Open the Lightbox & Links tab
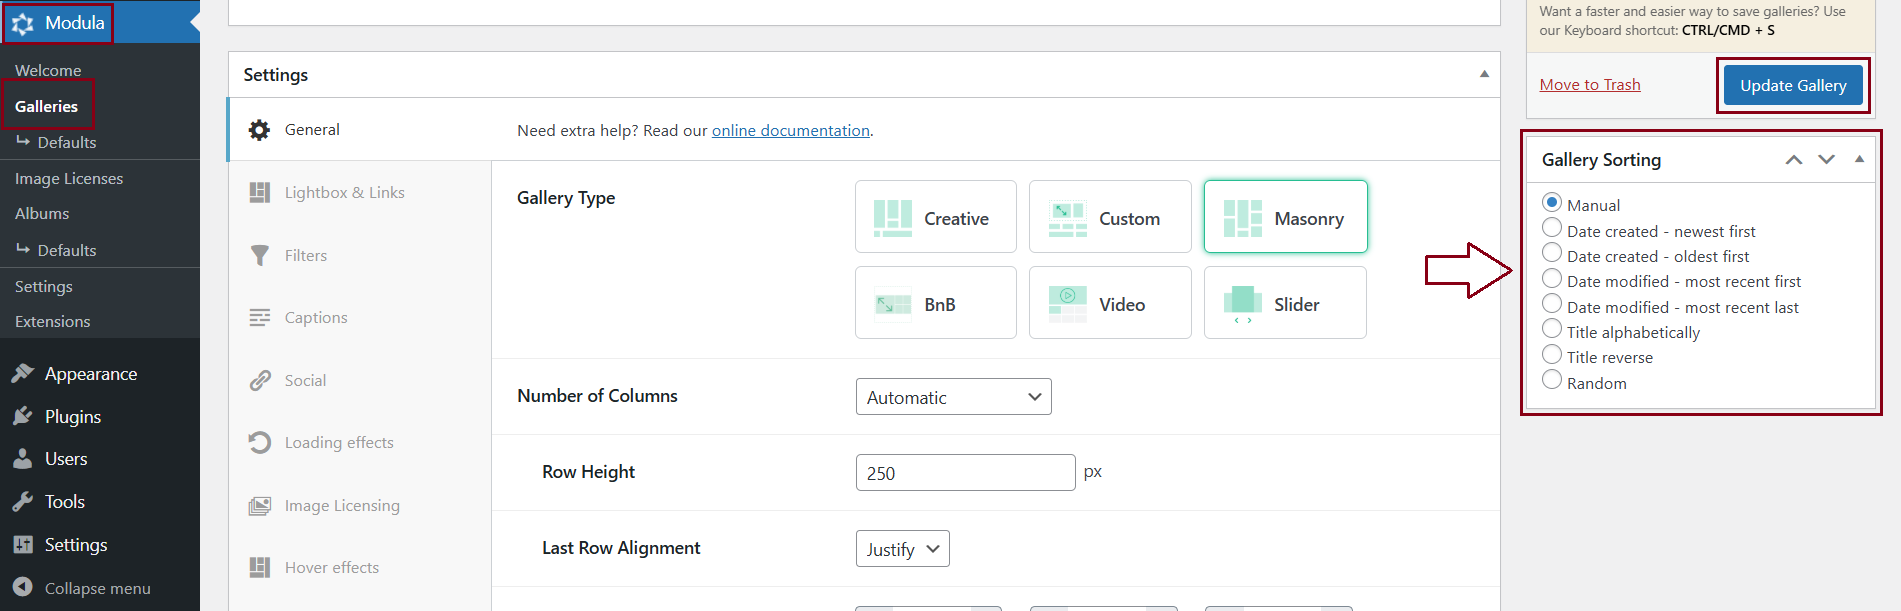 pos(344,193)
